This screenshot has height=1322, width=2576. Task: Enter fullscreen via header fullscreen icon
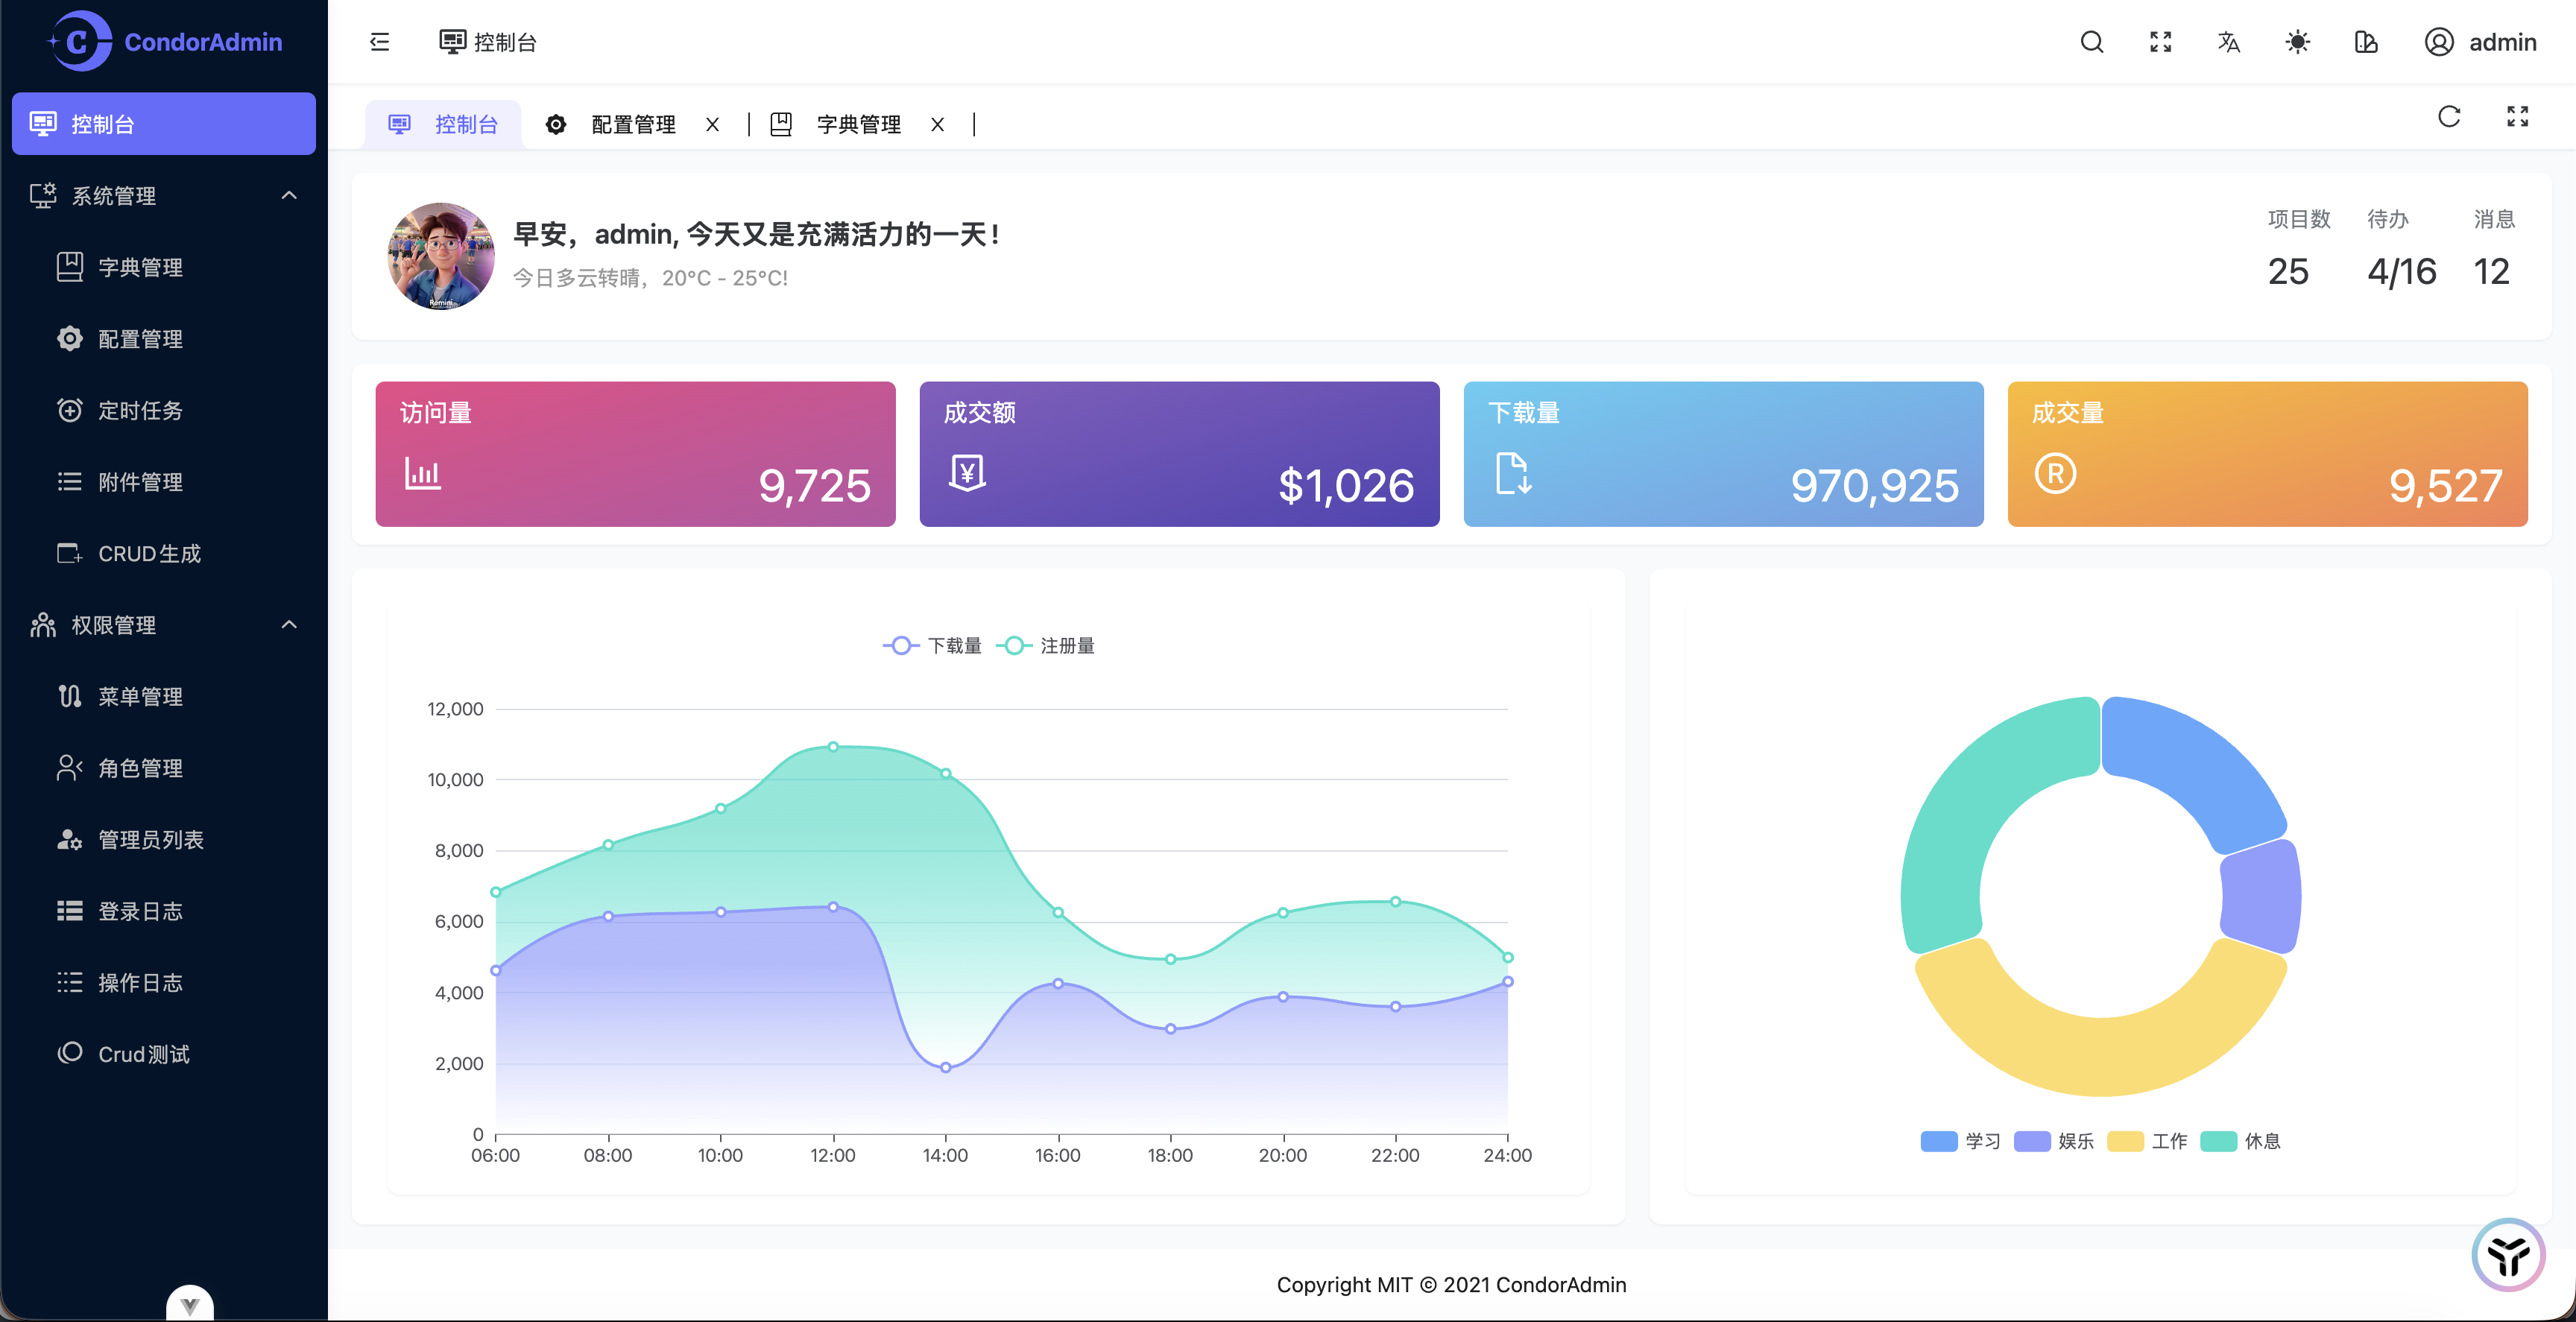tap(2160, 42)
